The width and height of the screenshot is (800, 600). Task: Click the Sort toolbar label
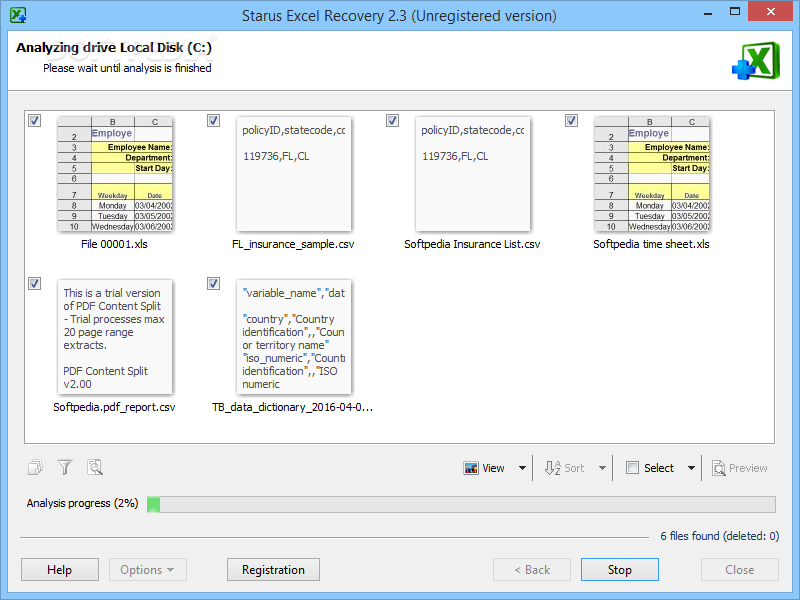[574, 468]
